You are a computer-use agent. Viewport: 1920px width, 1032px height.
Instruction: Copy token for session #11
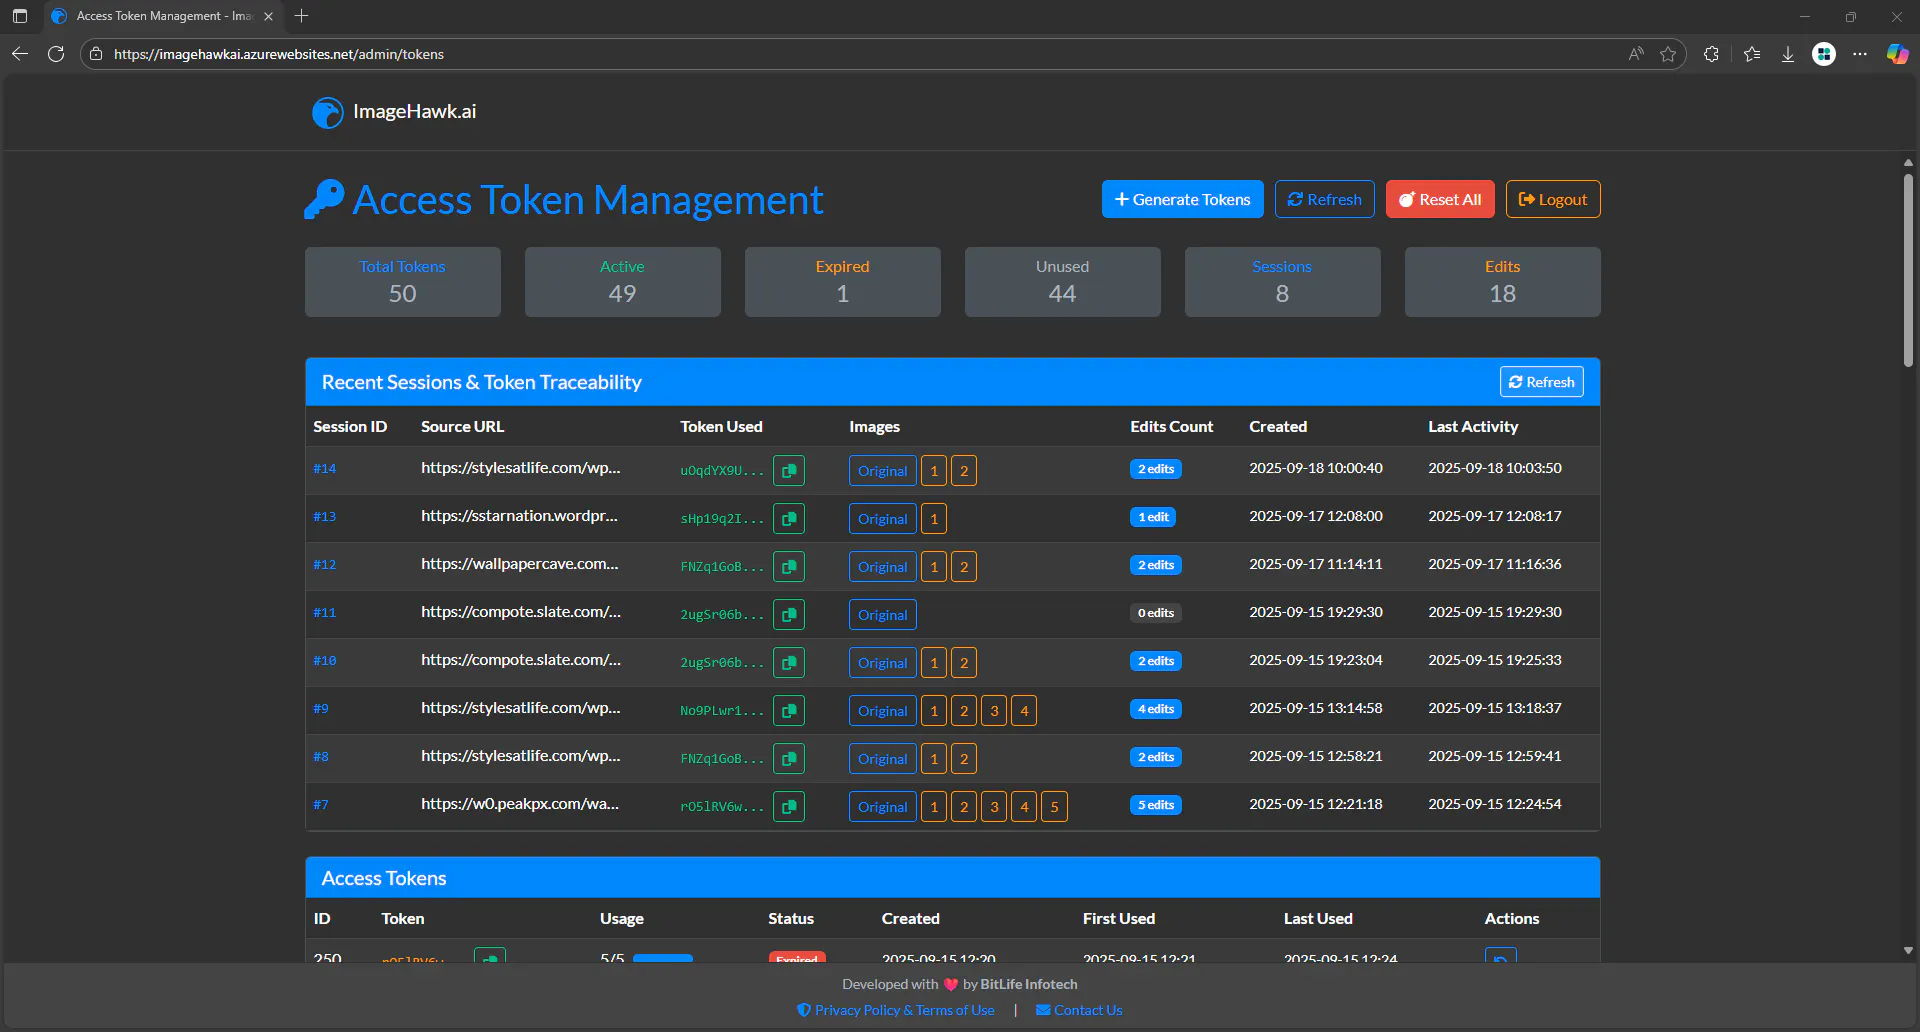click(x=789, y=614)
